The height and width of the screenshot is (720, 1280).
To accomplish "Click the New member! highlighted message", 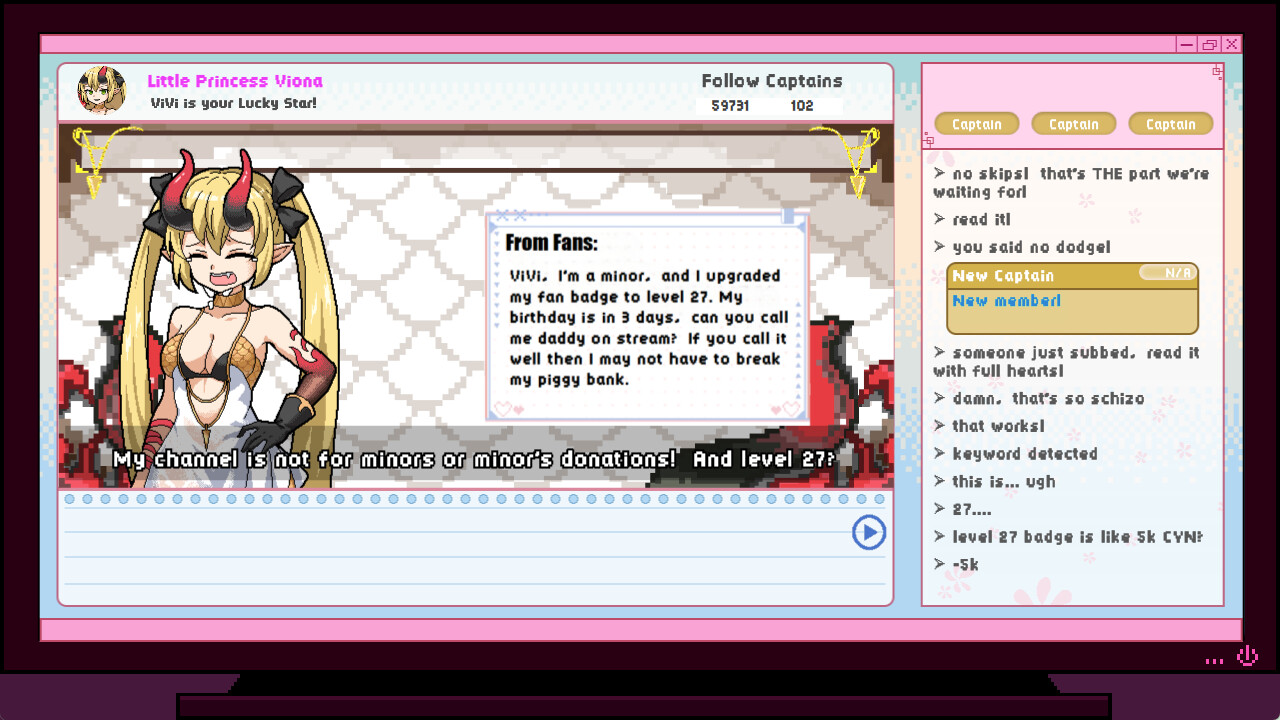I will point(1007,300).
